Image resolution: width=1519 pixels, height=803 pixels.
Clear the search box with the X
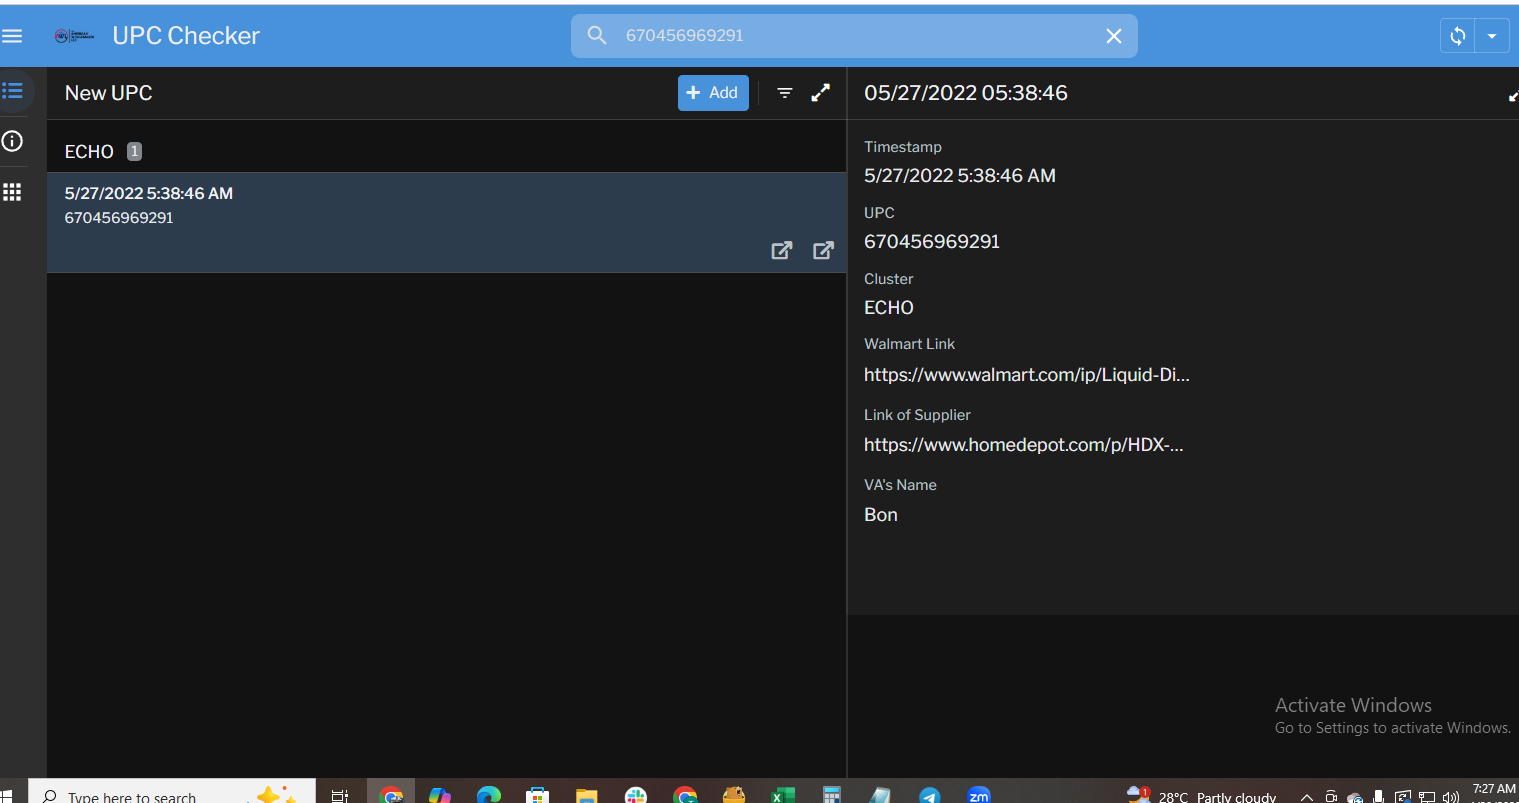tap(1114, 36)
